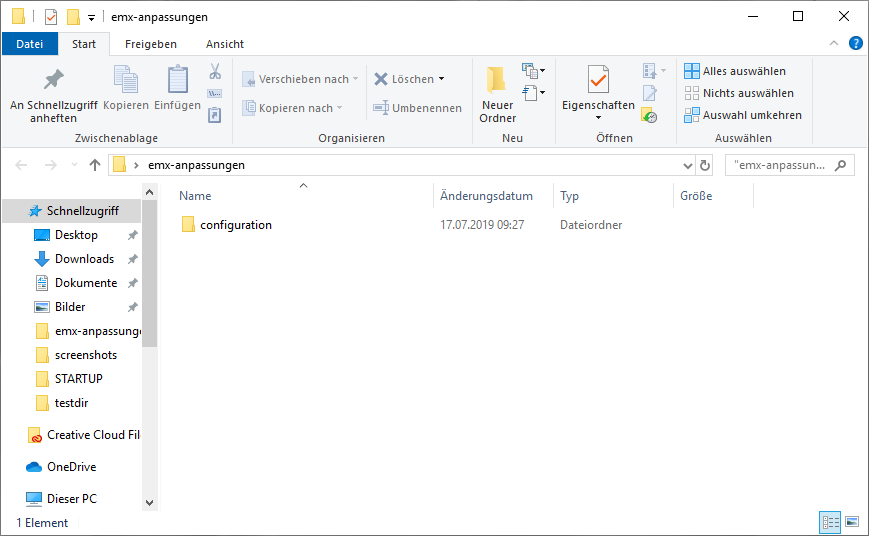Screen dimensions: 869x536
Task: Open the recent locations dropdown arrow
Action: click(74, 165)
